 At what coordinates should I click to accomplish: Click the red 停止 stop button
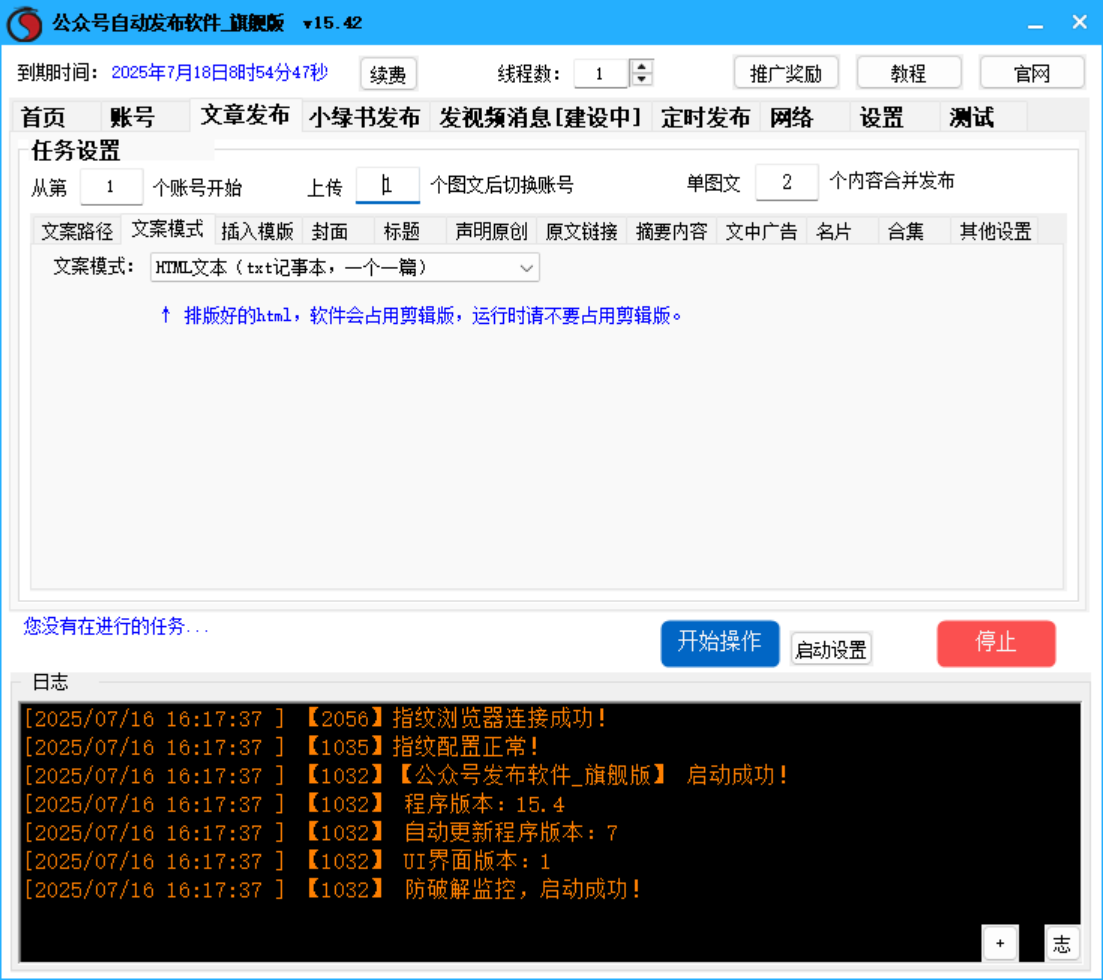point(996,643)
